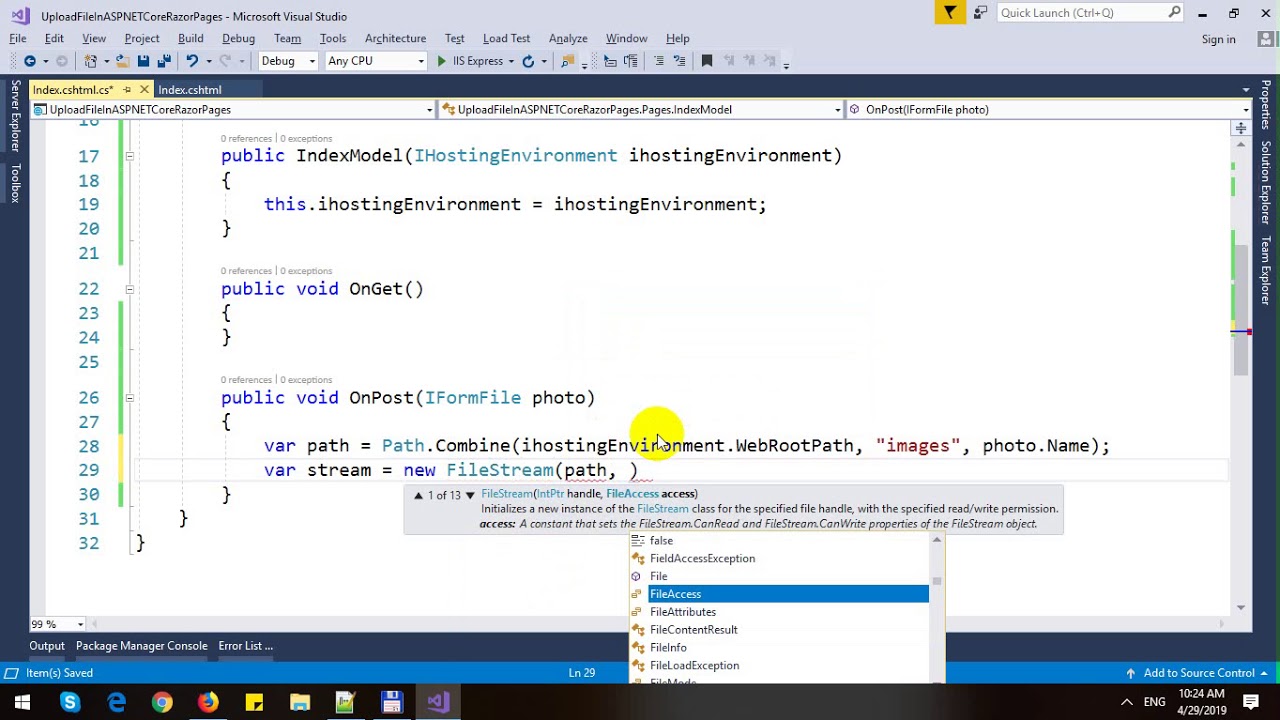The image size is (1280, 720).
Task: Open the Windows Action Center icon
Action: (x=1253, y=702)
